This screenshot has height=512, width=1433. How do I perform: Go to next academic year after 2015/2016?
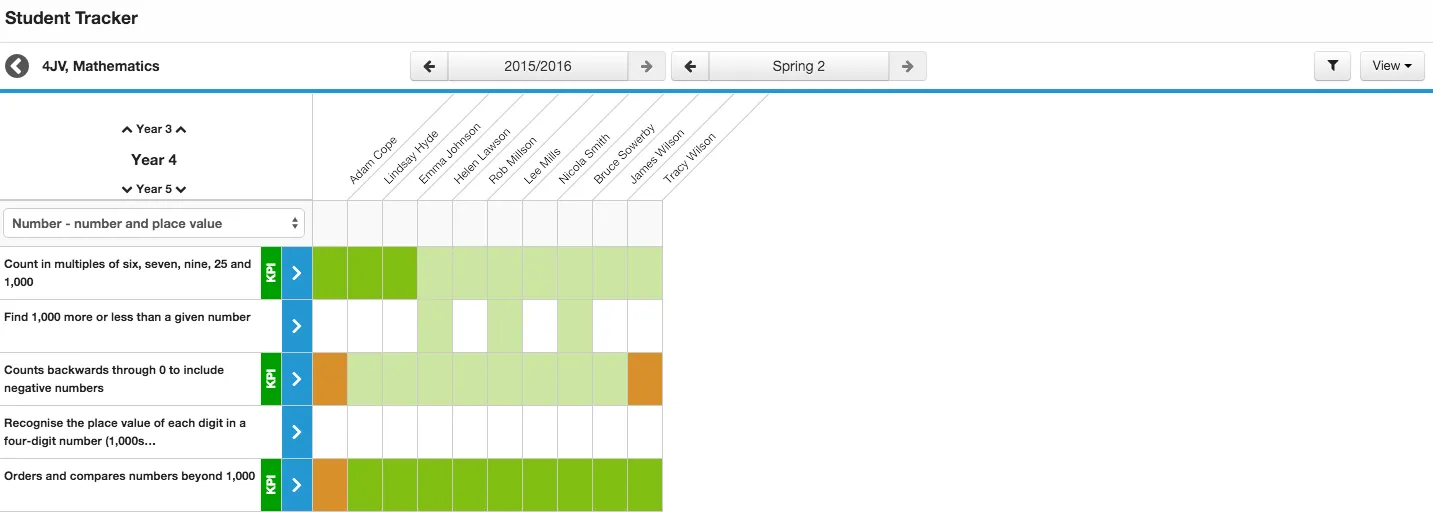click(647, 66)
